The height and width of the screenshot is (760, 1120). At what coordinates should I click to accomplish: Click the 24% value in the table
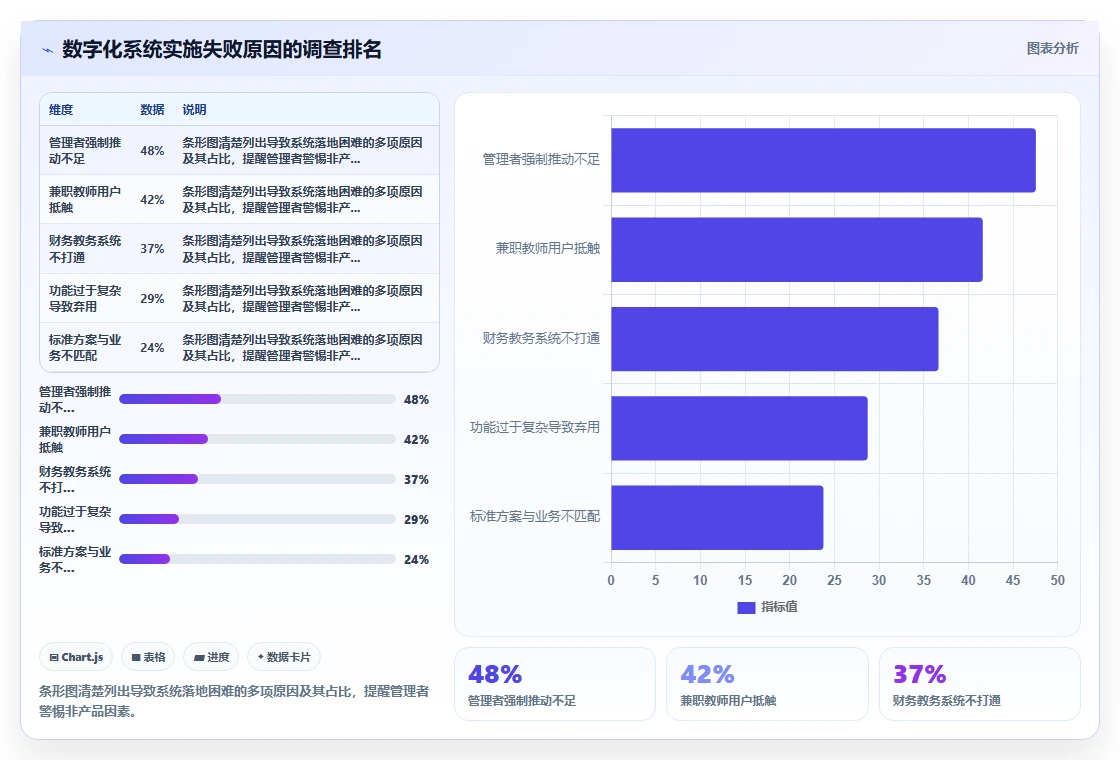(152, 347)
